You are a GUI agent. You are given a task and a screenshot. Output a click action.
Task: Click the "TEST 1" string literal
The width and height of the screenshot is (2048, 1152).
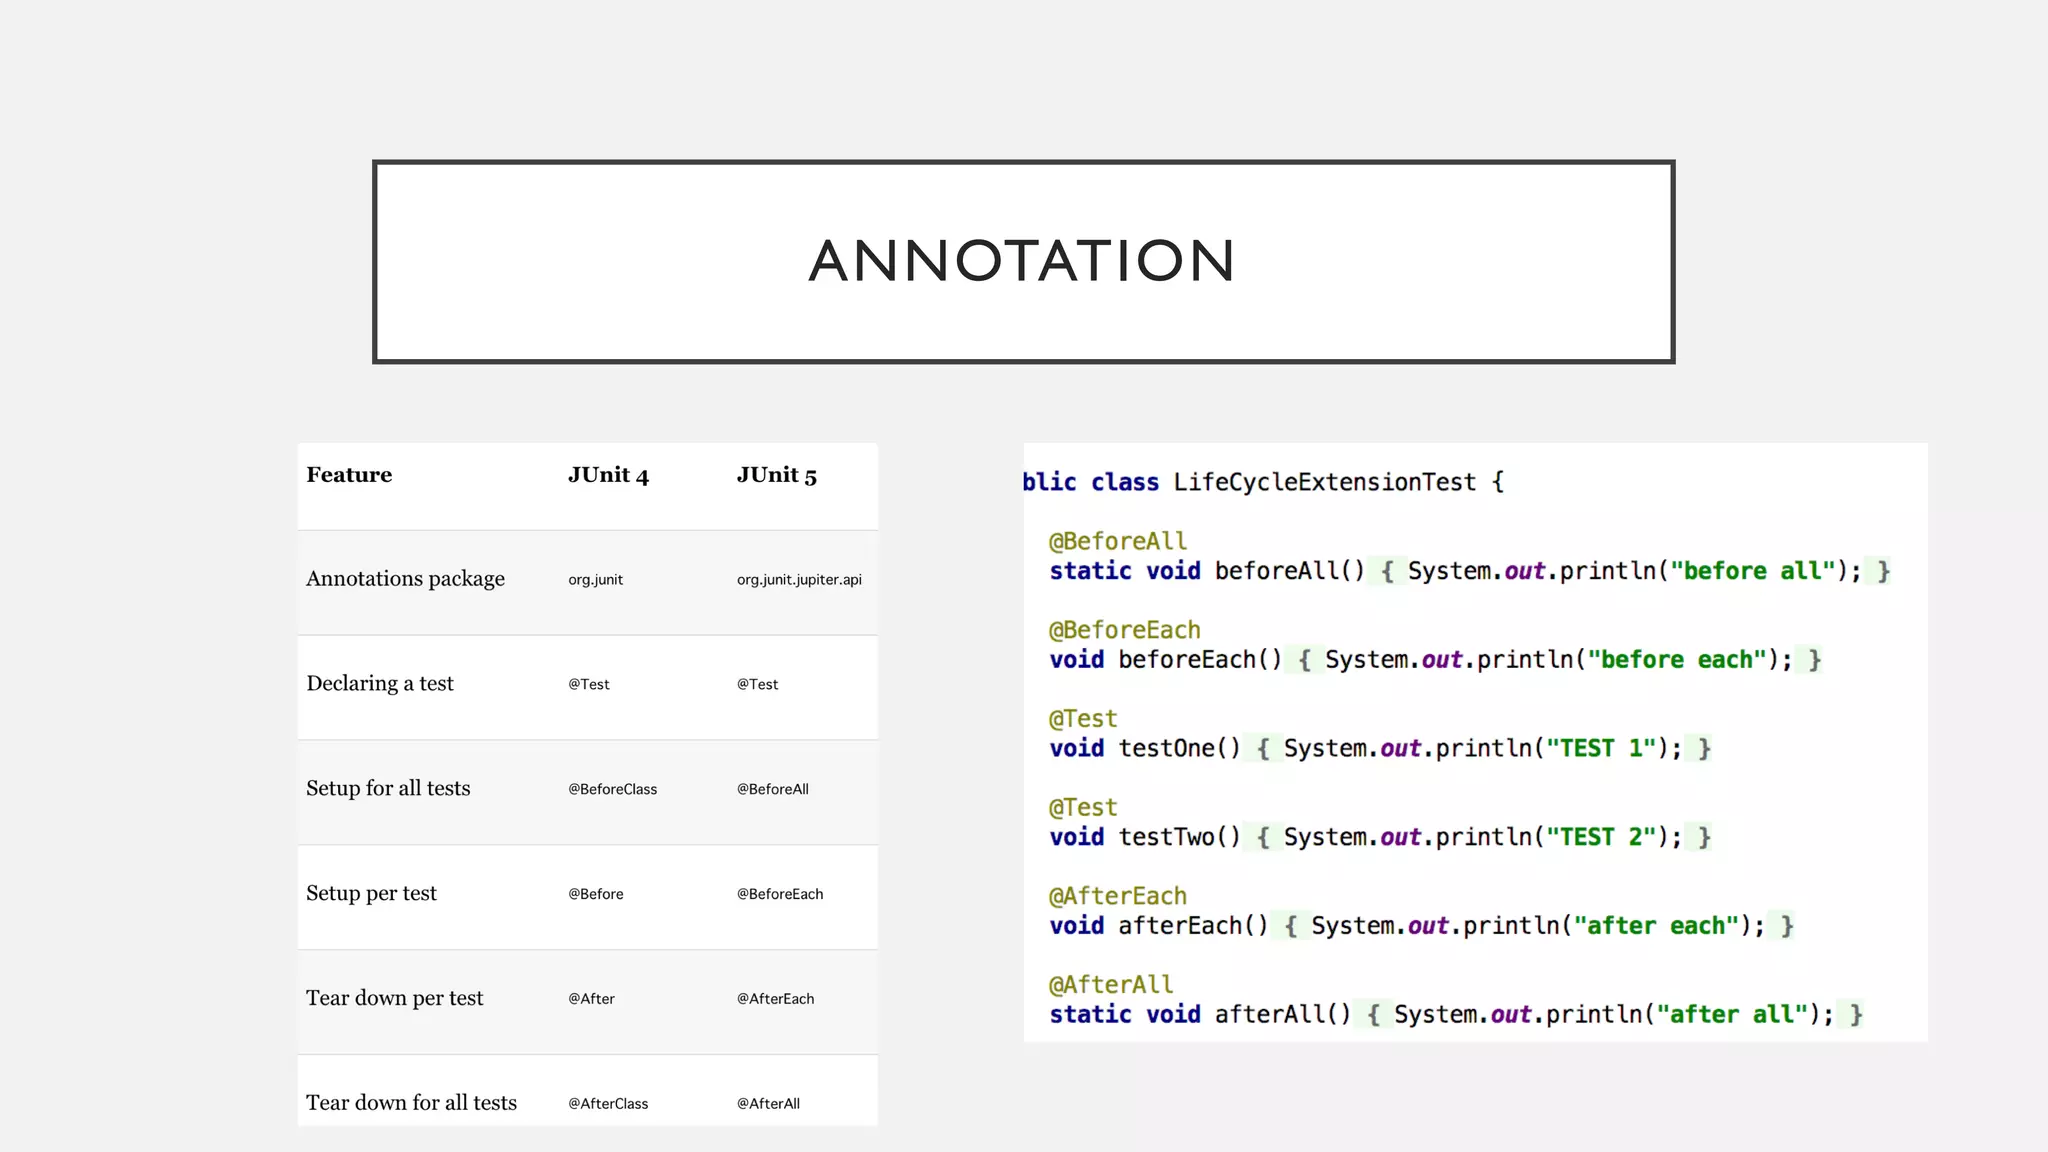[1600, 748]
